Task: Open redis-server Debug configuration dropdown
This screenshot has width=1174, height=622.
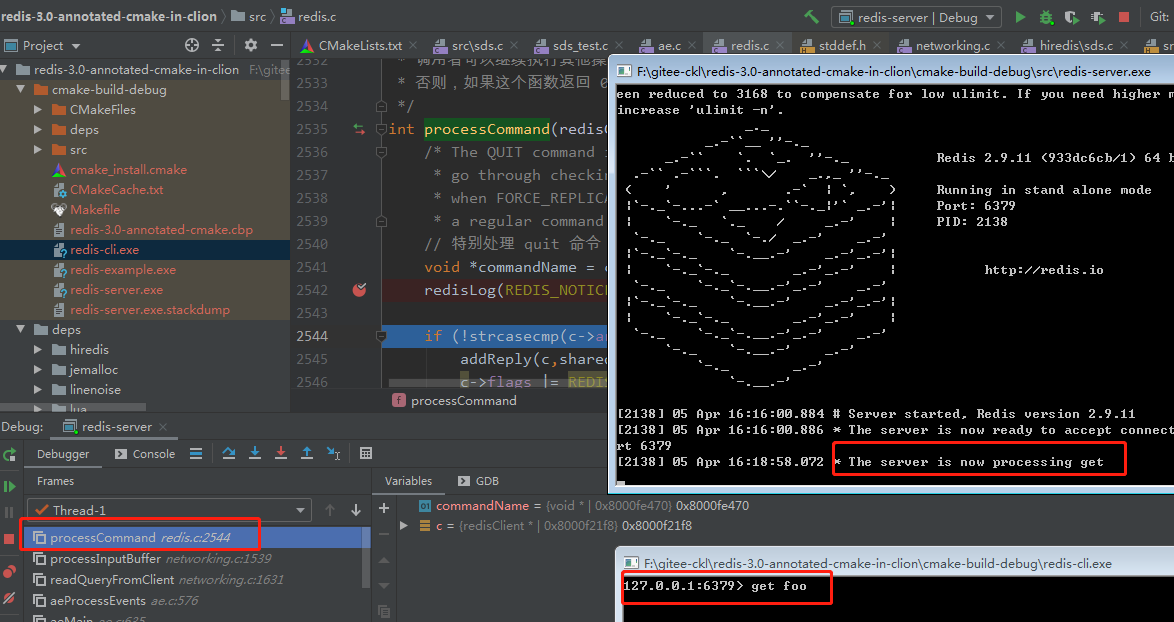Action: pyautogui.click(x=916, y=17)
